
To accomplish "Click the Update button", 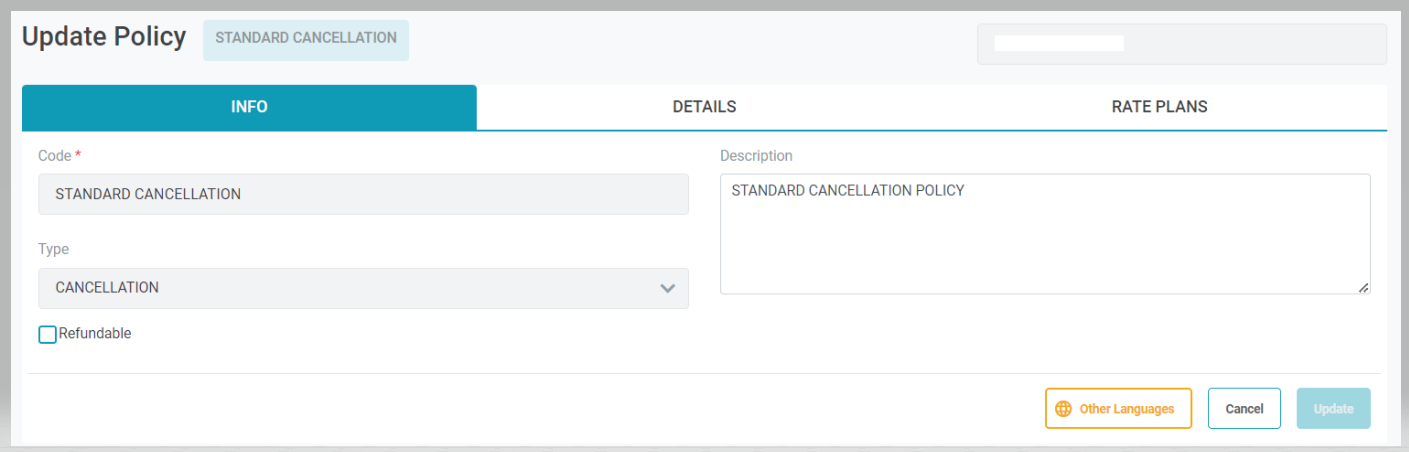I will point(1333,409).
